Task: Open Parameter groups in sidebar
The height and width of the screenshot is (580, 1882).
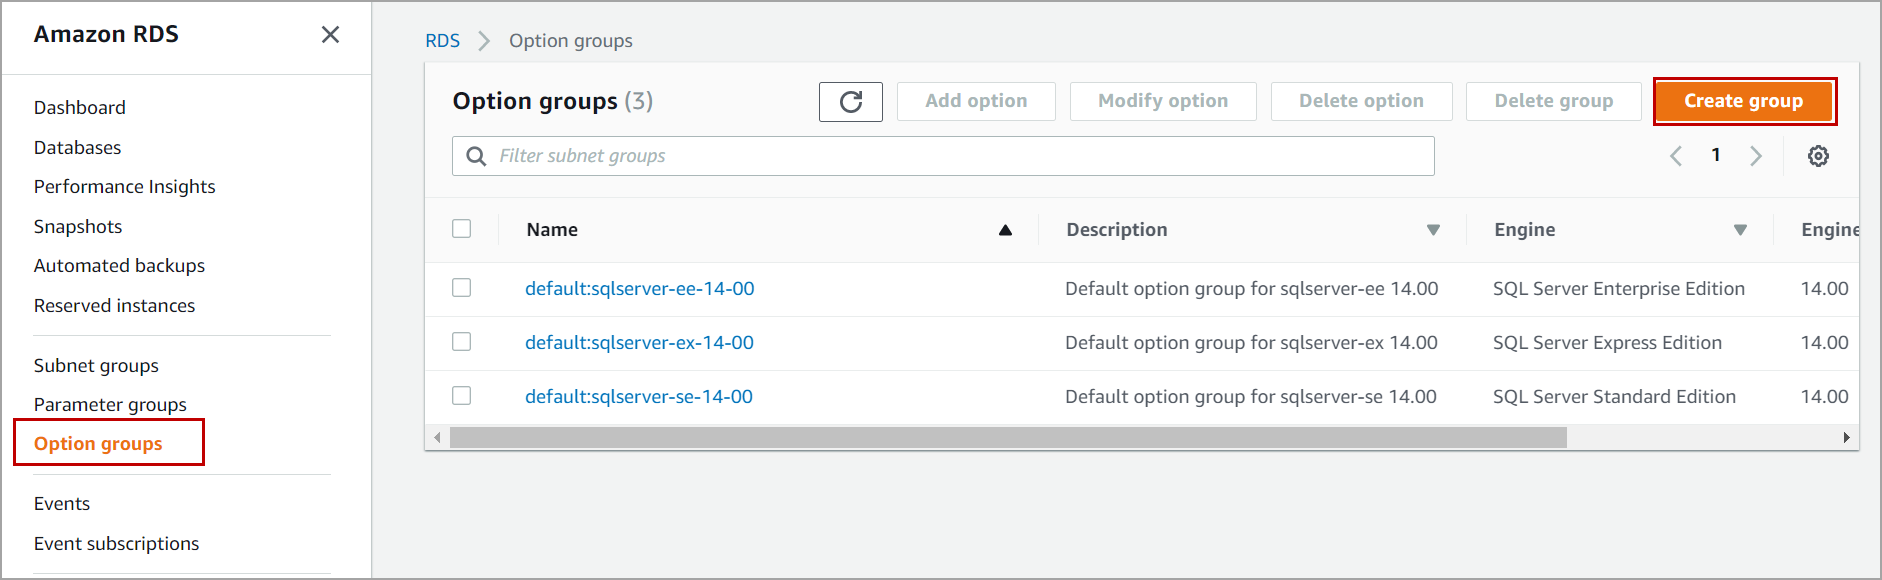Action: pyautogui.click(x=110, y=405)
